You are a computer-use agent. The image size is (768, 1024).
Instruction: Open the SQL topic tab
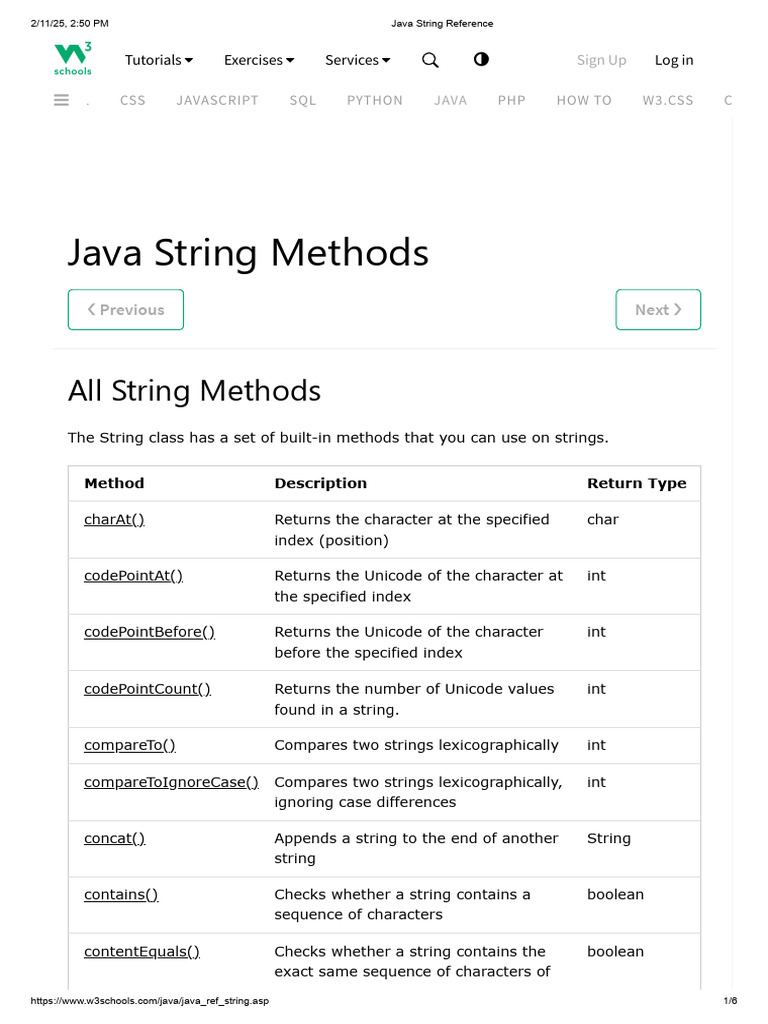pos(302,100)
